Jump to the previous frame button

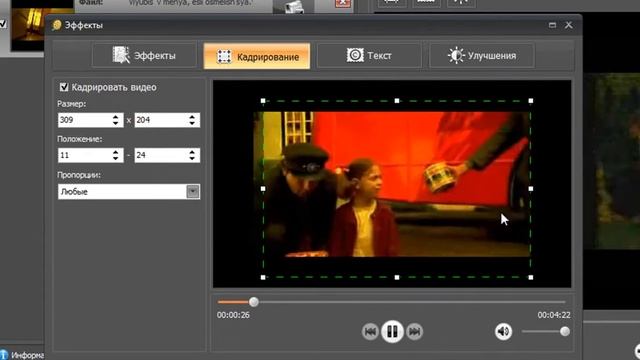coord(370,331)
